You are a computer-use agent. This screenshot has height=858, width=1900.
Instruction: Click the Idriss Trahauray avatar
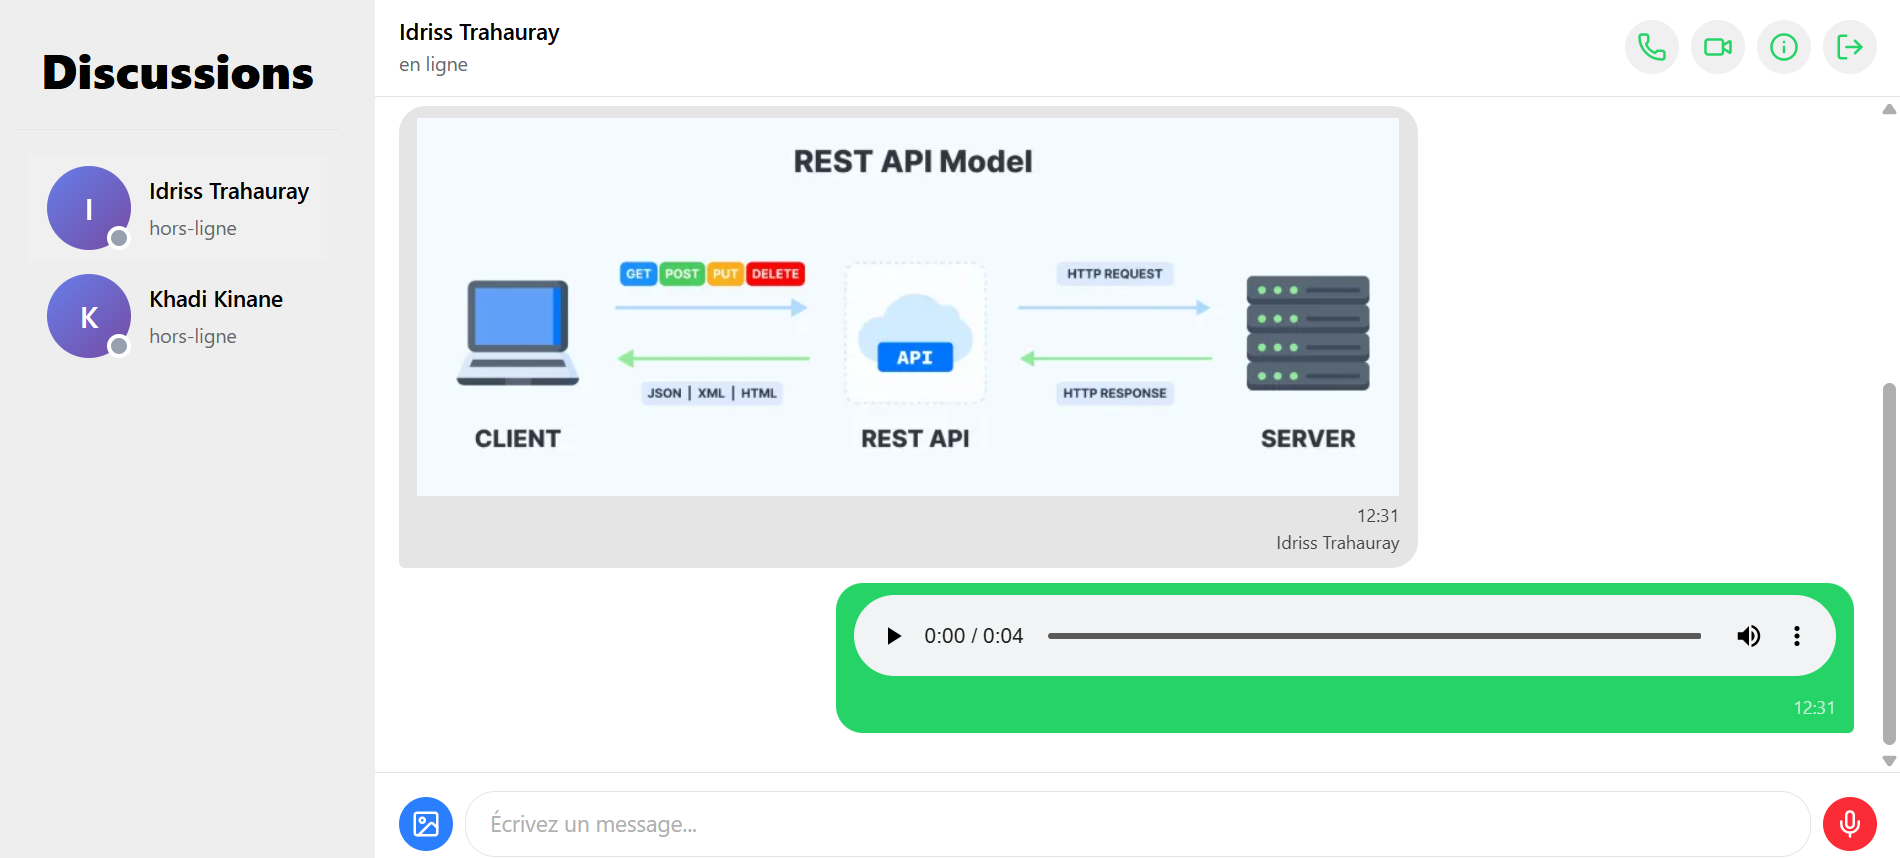point(89,208)
